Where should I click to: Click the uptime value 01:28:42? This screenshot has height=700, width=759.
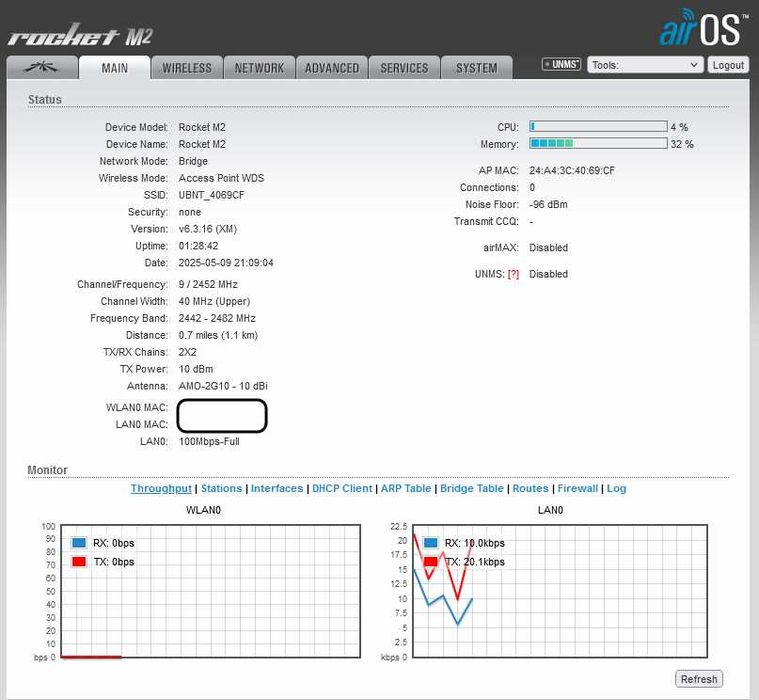click(x=198, y=246)
